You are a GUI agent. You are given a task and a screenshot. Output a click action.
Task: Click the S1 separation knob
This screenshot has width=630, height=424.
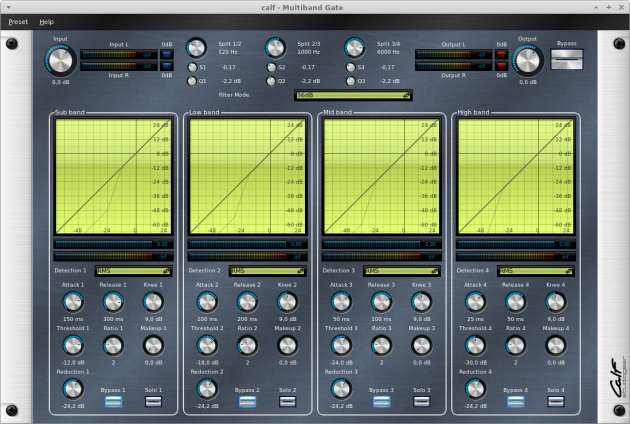pyautogui.click(x=192, y=67)
